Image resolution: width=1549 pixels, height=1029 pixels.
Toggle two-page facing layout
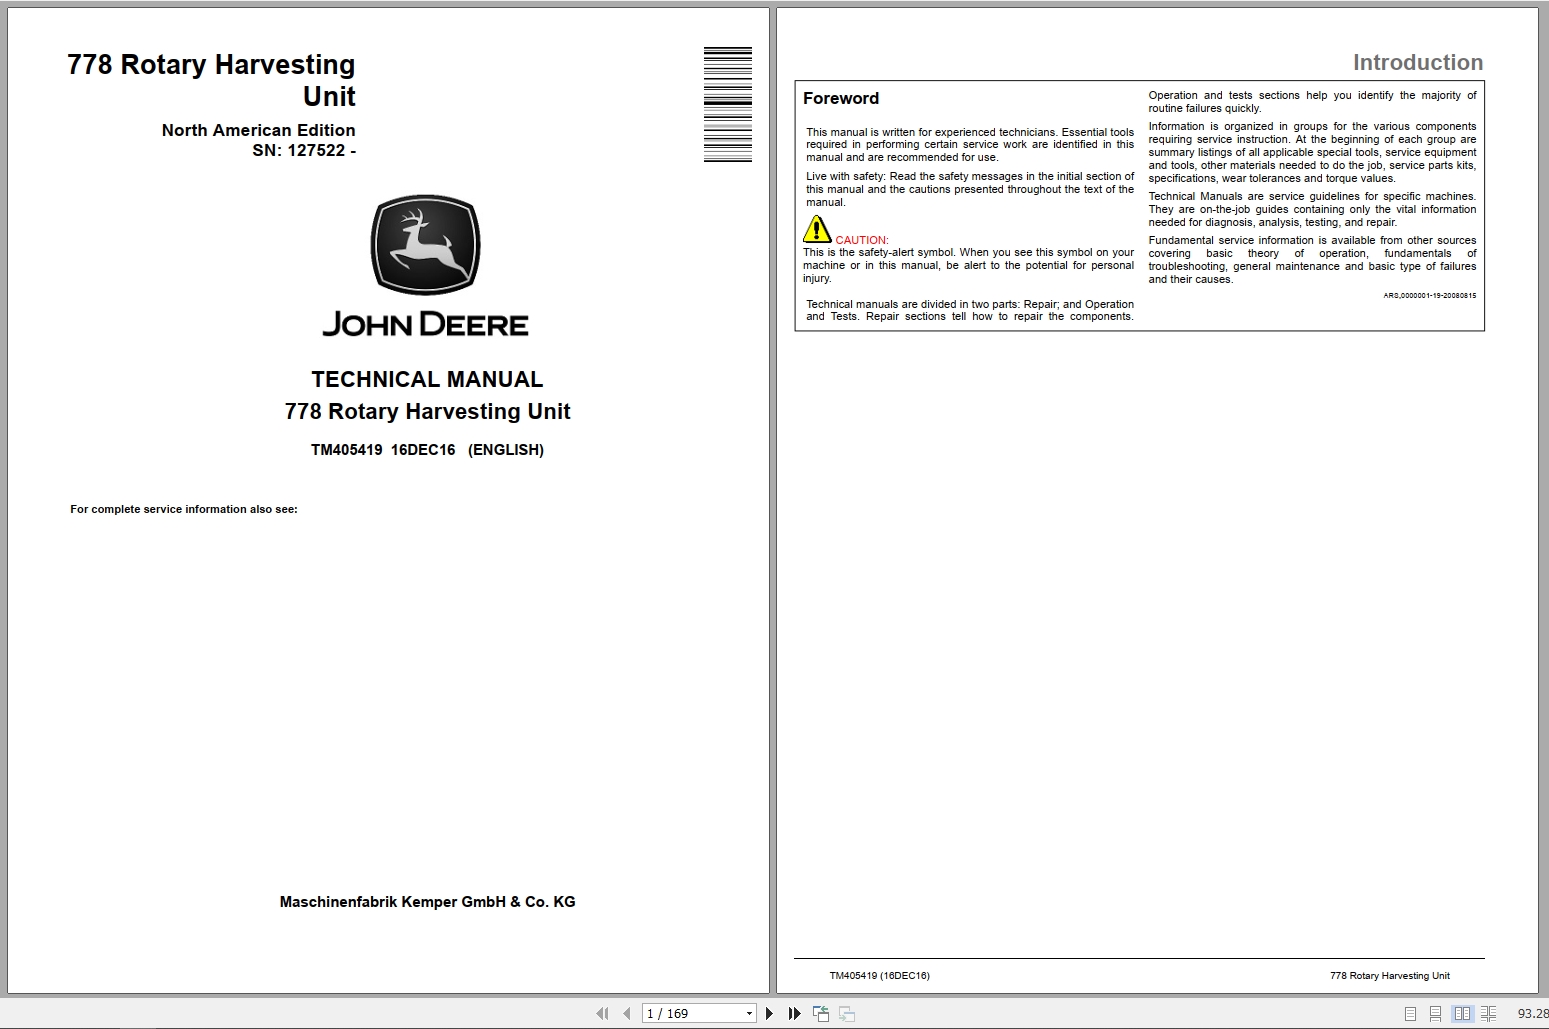[x=1462, y=1014]
